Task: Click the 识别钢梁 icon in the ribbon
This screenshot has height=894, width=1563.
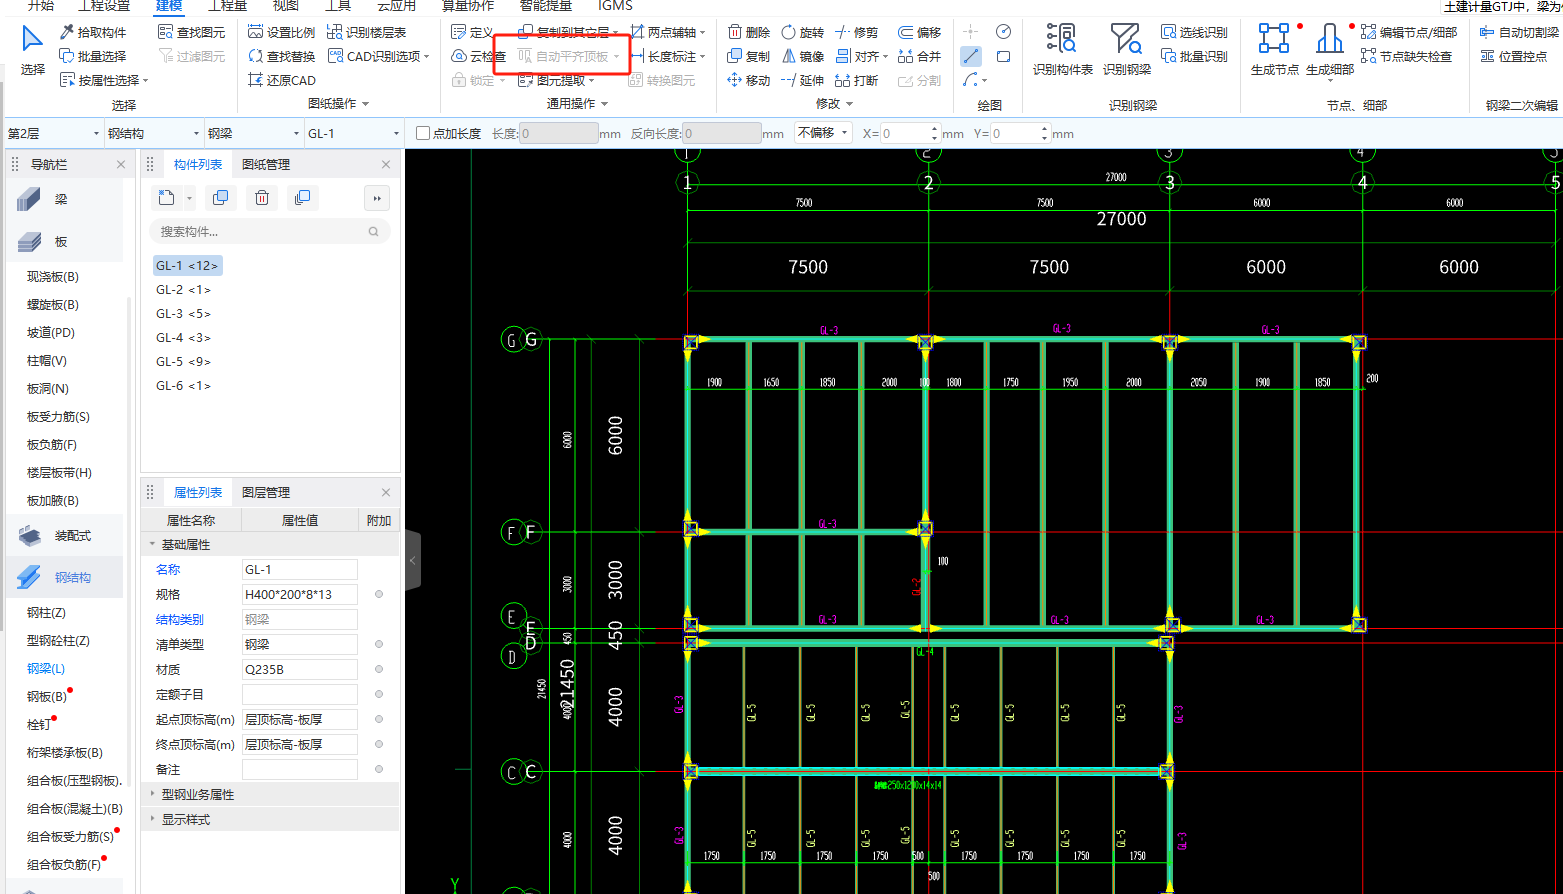Action: point(1126,40)
